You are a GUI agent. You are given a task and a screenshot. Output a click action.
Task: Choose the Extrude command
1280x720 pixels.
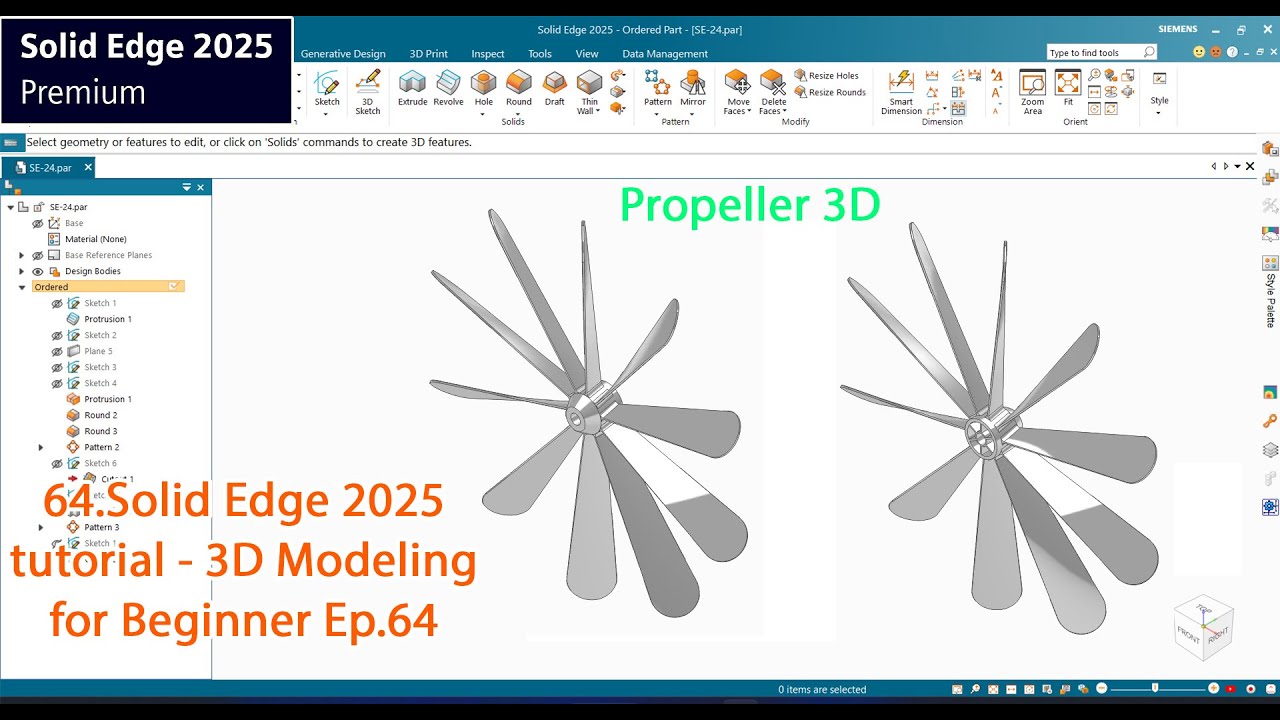point(412,88)
